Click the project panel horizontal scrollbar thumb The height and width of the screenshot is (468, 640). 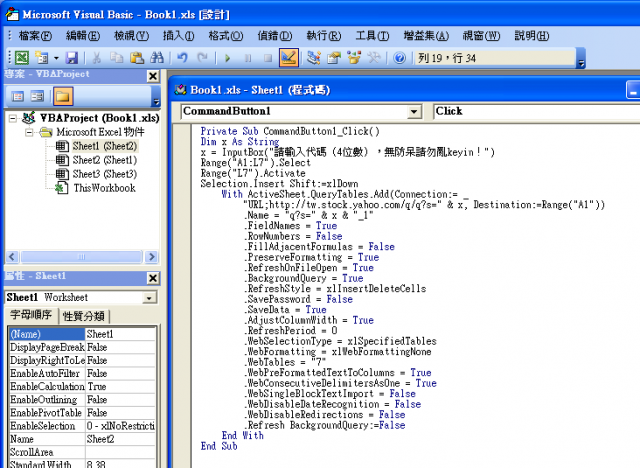point(81,257)
